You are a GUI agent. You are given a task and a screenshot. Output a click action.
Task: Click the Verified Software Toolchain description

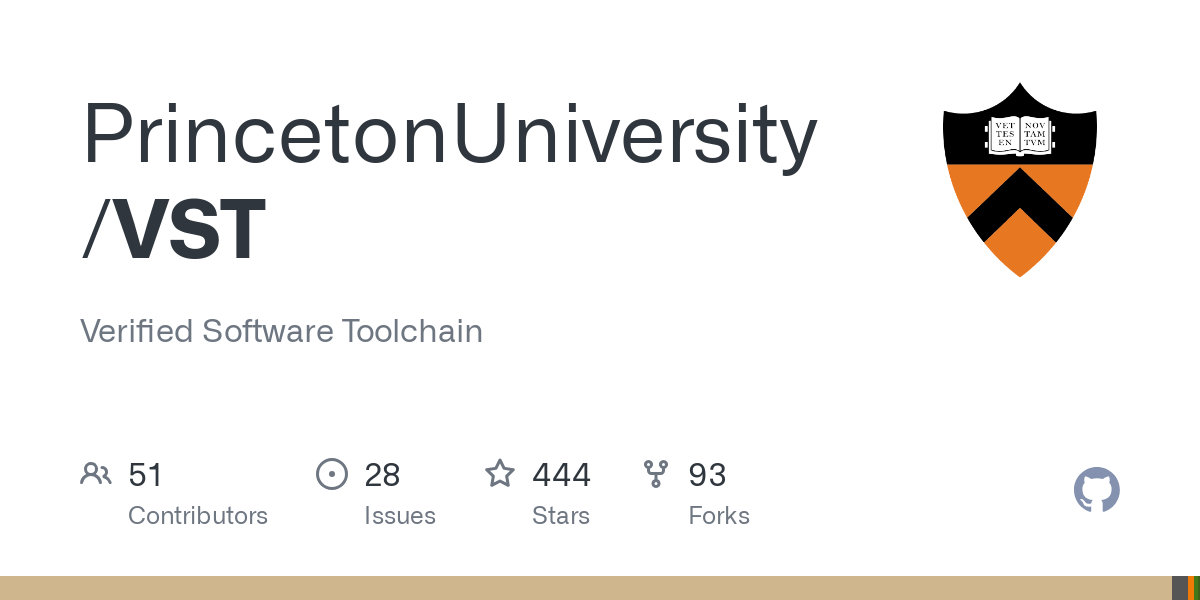(x=281, y=331)
